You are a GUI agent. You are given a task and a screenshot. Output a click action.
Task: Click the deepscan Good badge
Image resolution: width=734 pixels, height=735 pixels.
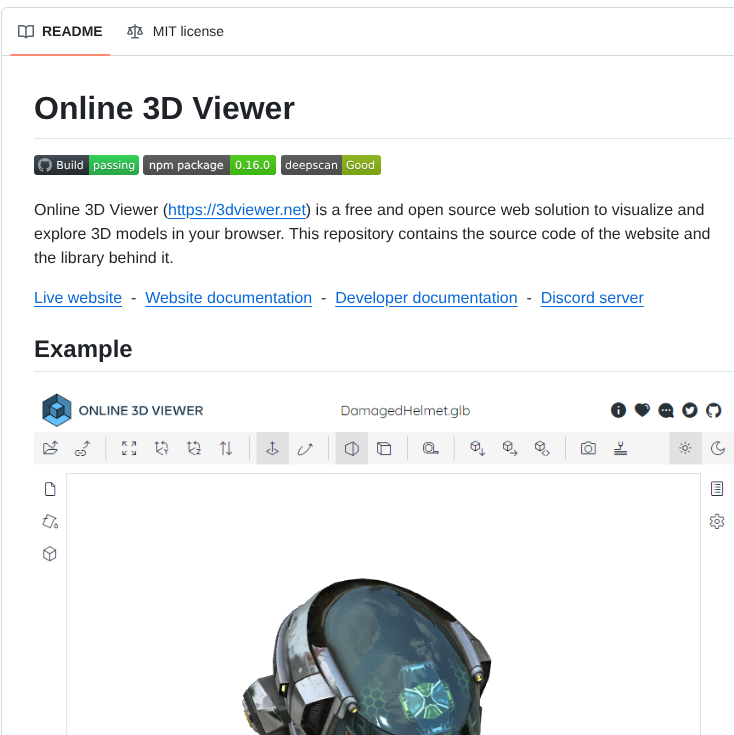331,165
